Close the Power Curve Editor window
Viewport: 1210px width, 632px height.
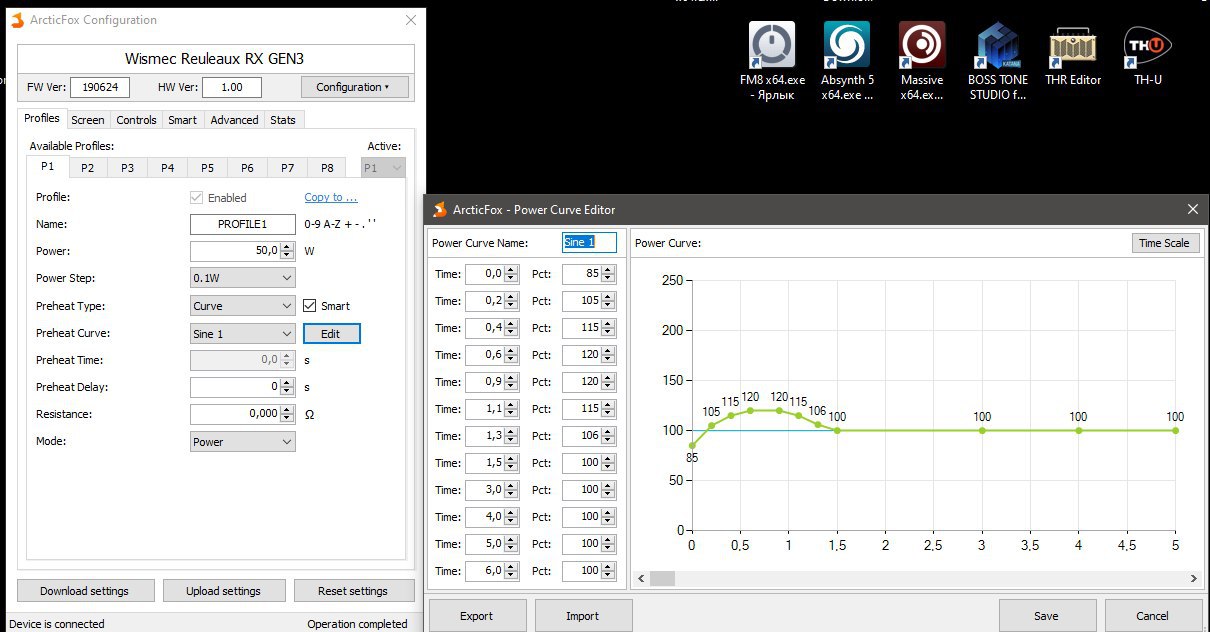pos(1192,209)
